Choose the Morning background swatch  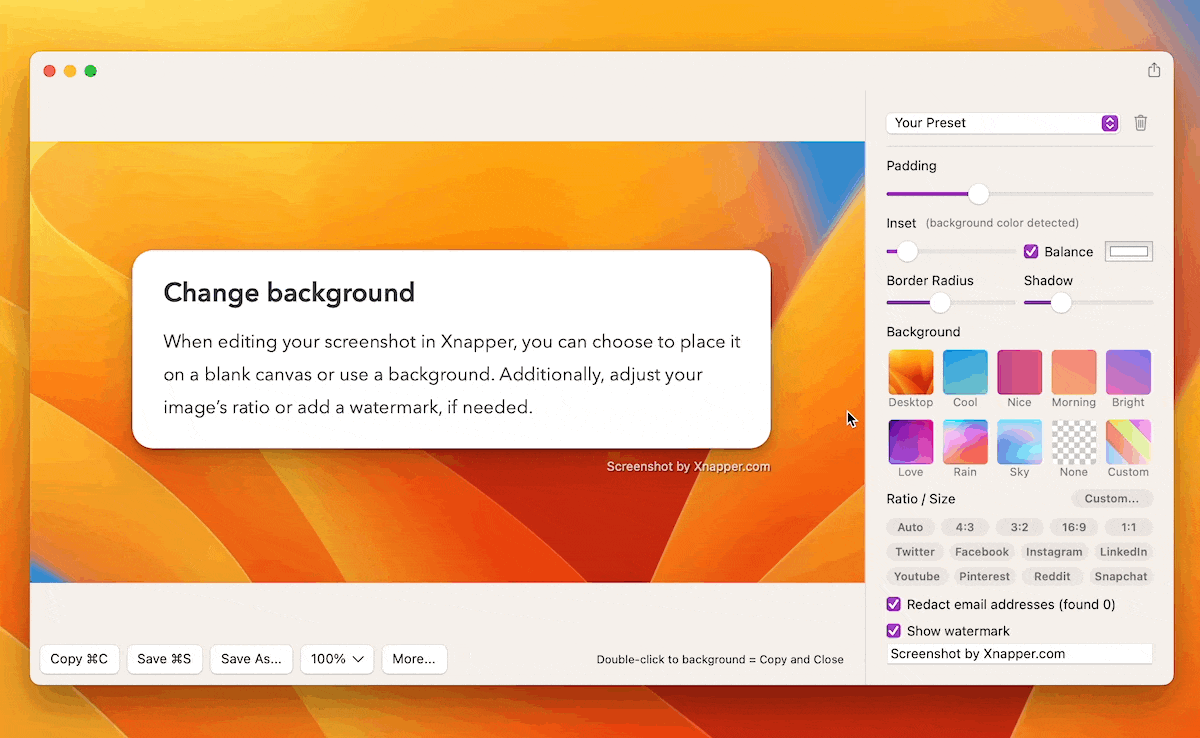click(1074, 372)
